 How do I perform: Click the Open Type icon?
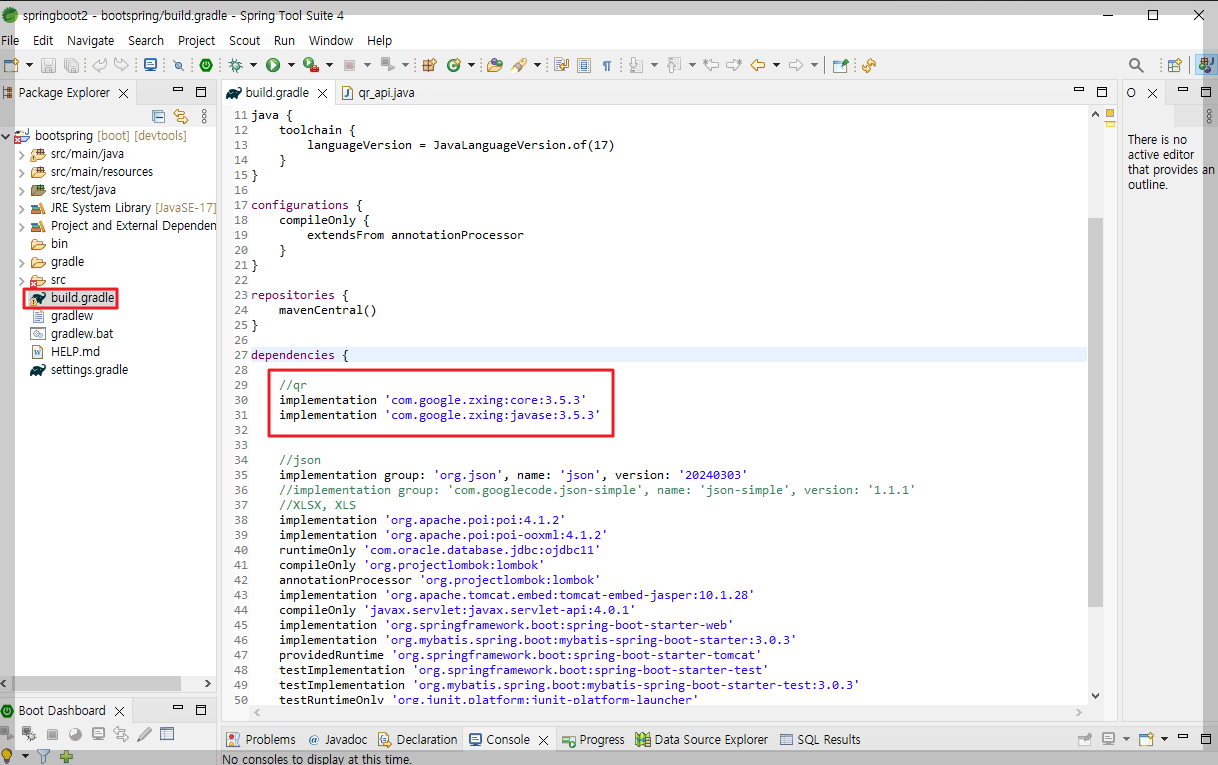494,65
